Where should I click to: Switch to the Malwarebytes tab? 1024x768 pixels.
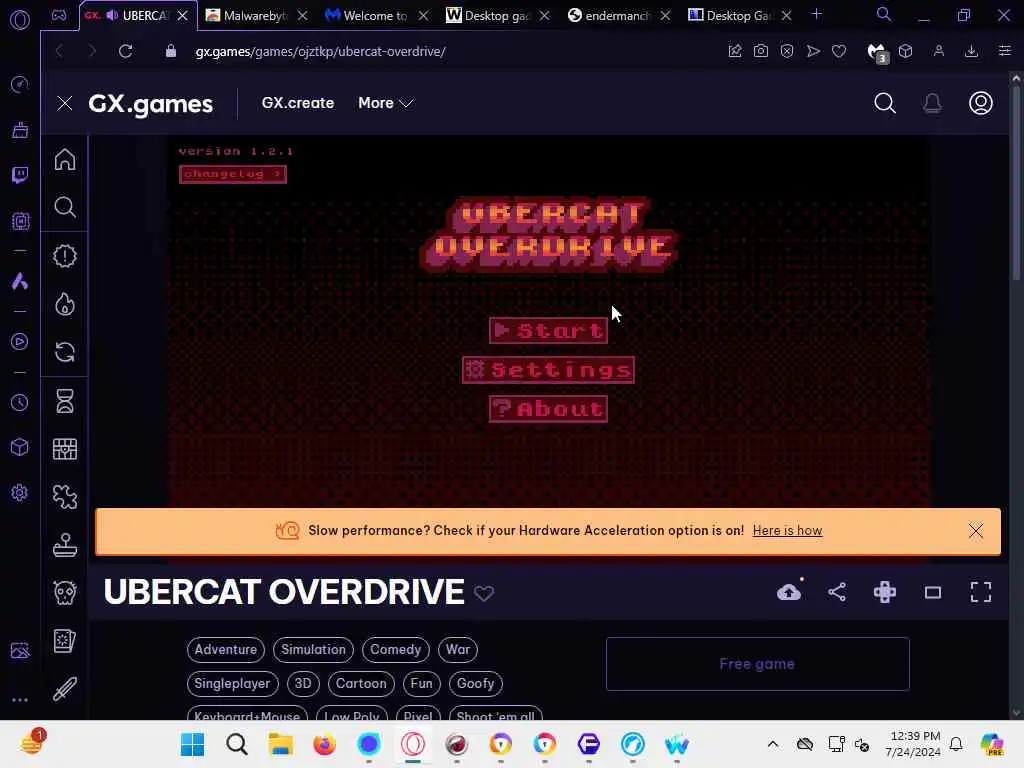[256, 15]
